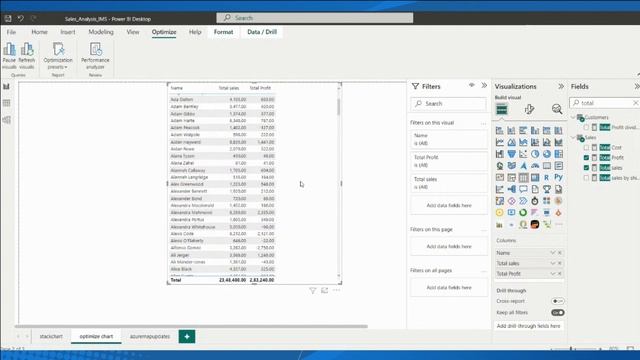
Task: Choose the Funnel visual
Action: coord(511,154)
